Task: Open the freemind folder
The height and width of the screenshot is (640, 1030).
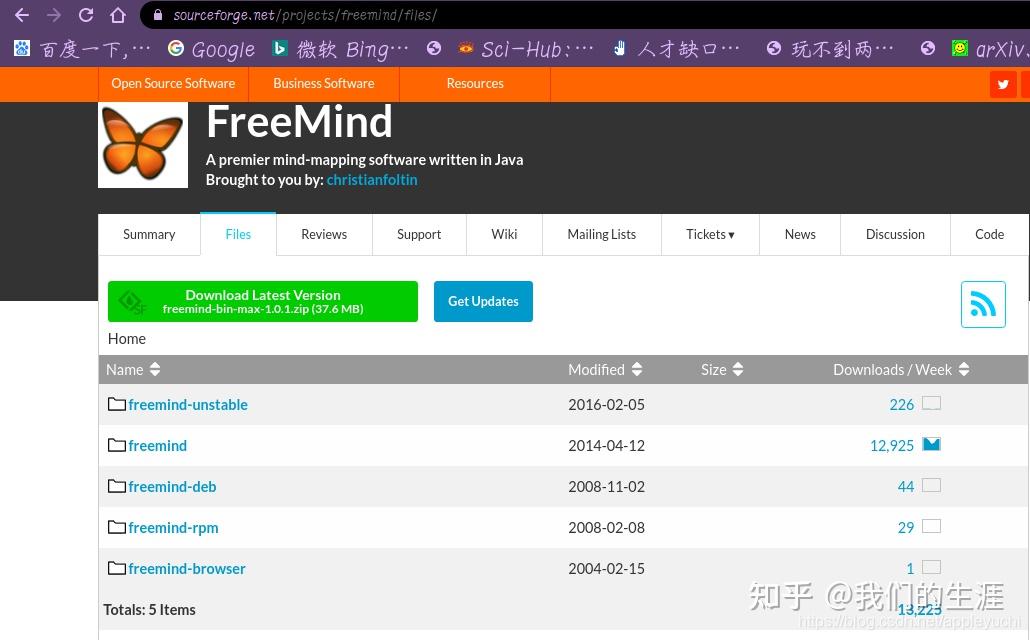Action: (x=158, y=446)
